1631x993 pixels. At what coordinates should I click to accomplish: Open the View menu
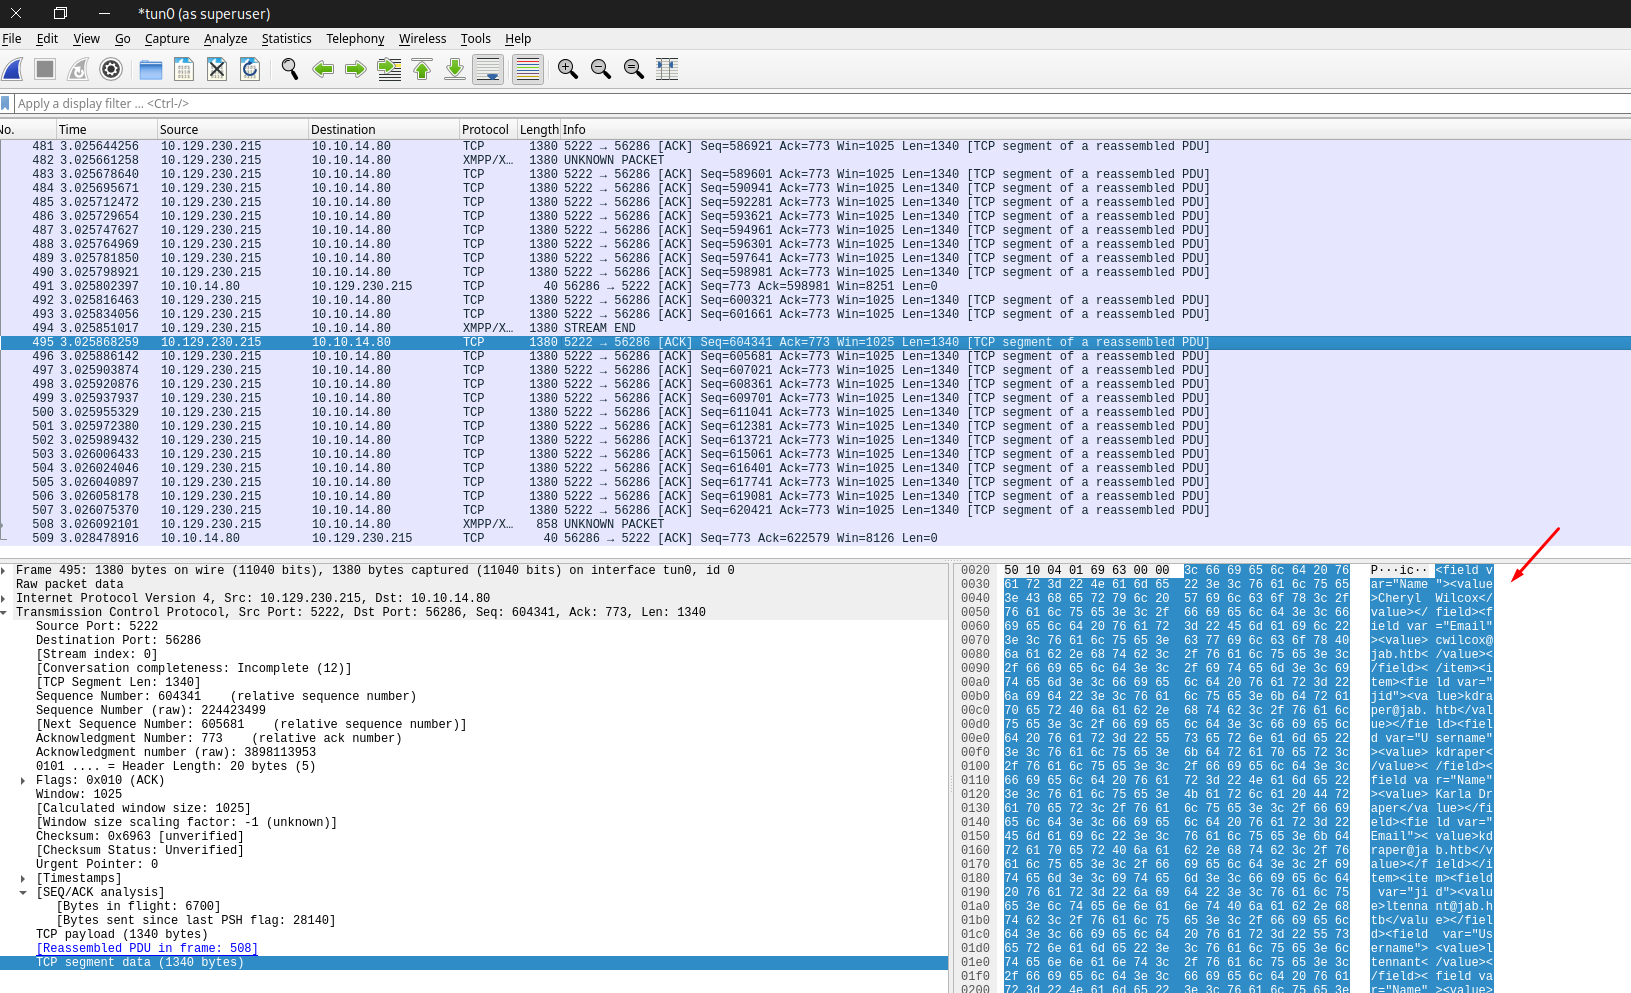(x=87, y=39)
